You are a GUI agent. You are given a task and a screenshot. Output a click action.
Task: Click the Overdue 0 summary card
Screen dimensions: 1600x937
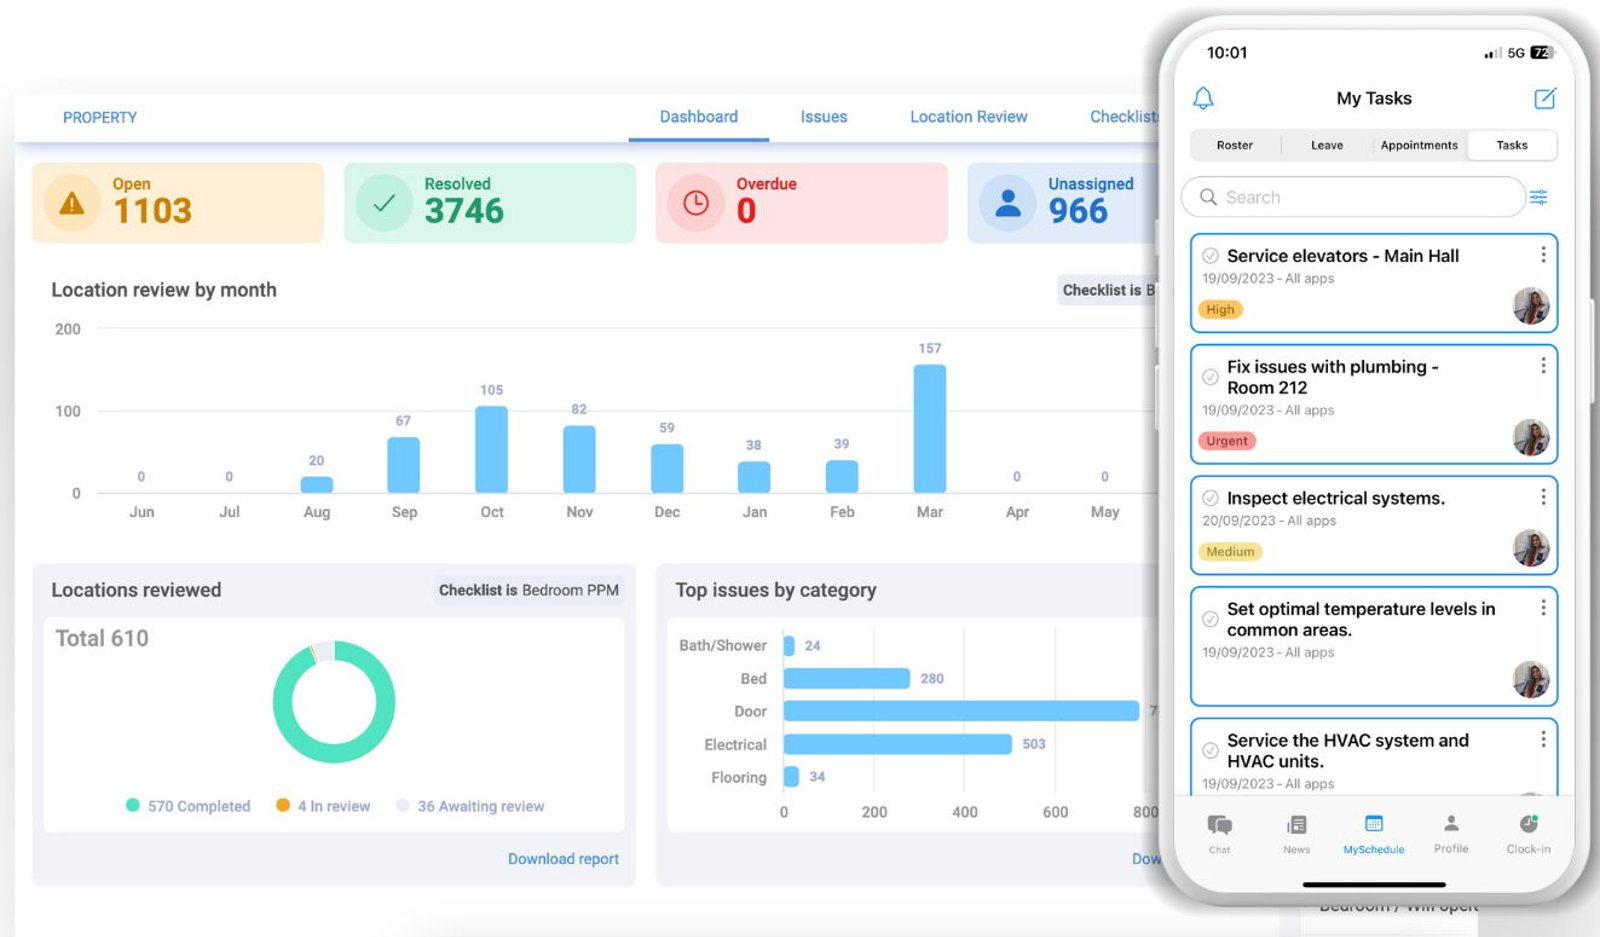click(x=802, y=203)
